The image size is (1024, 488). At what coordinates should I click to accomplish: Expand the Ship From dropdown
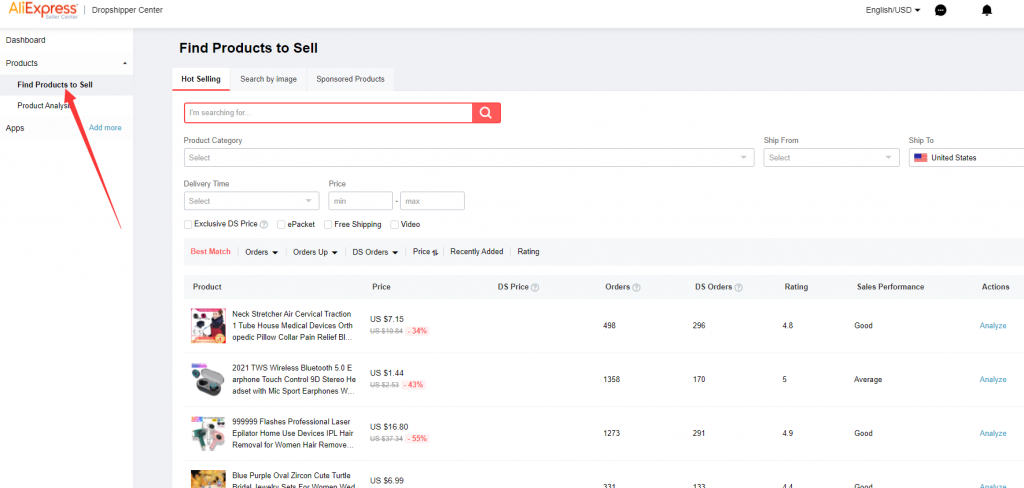coord(831,158)
